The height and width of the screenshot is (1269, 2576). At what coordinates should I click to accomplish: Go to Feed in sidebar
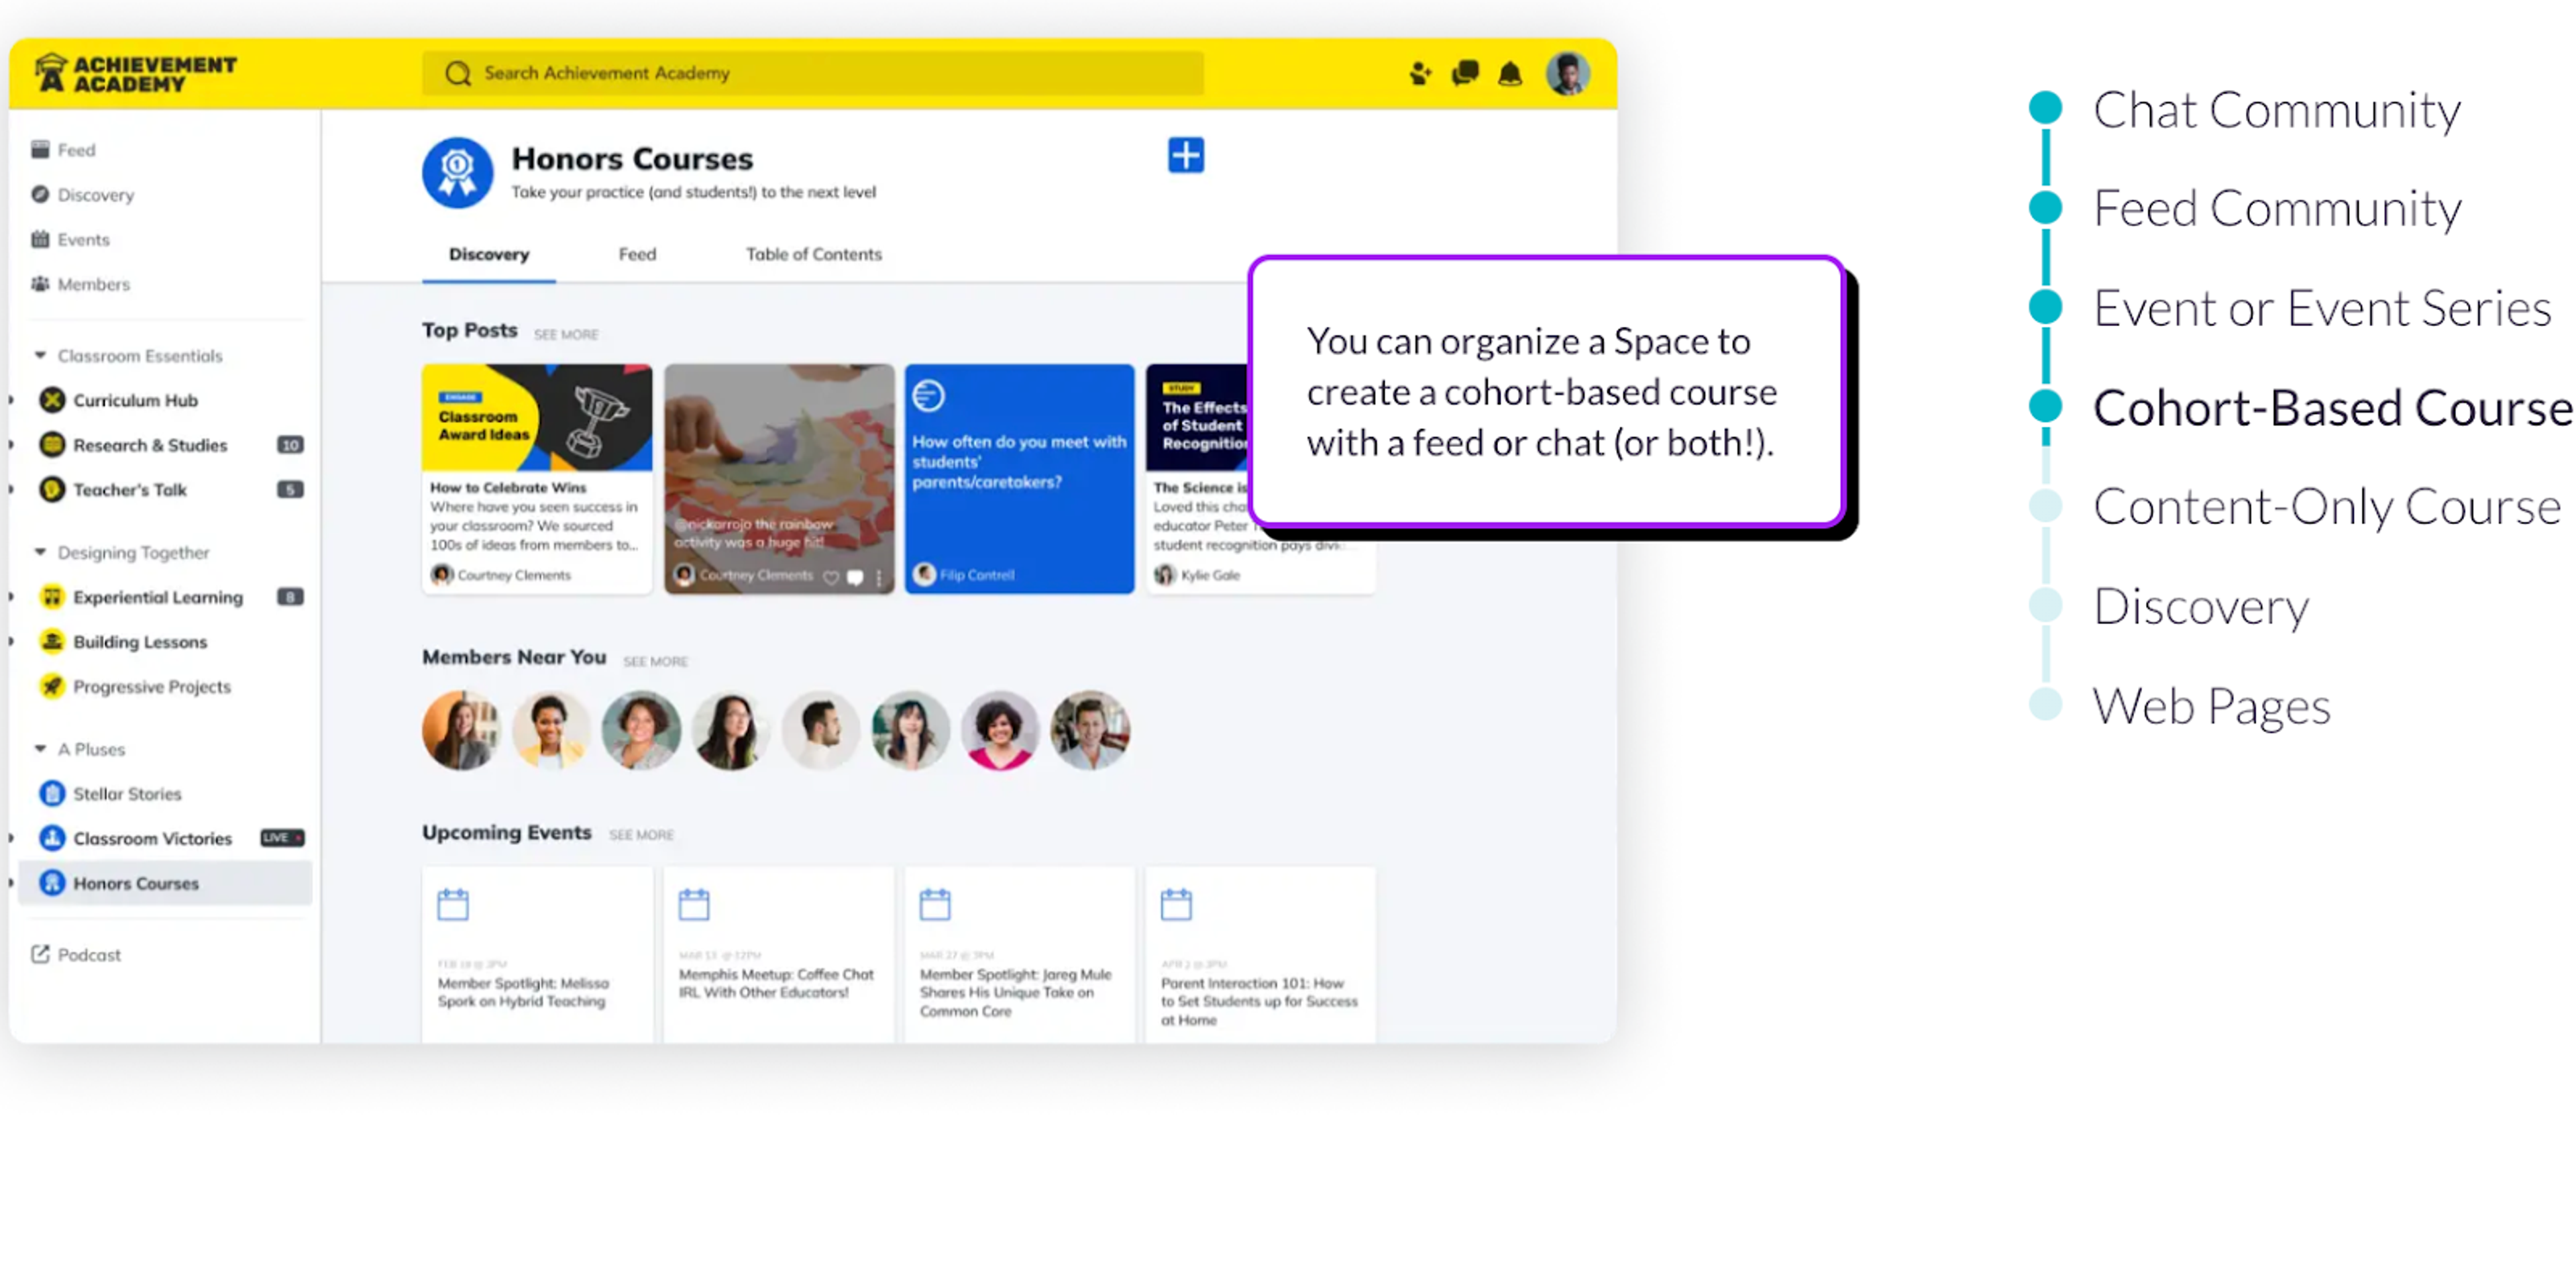(x=63, y=150)
